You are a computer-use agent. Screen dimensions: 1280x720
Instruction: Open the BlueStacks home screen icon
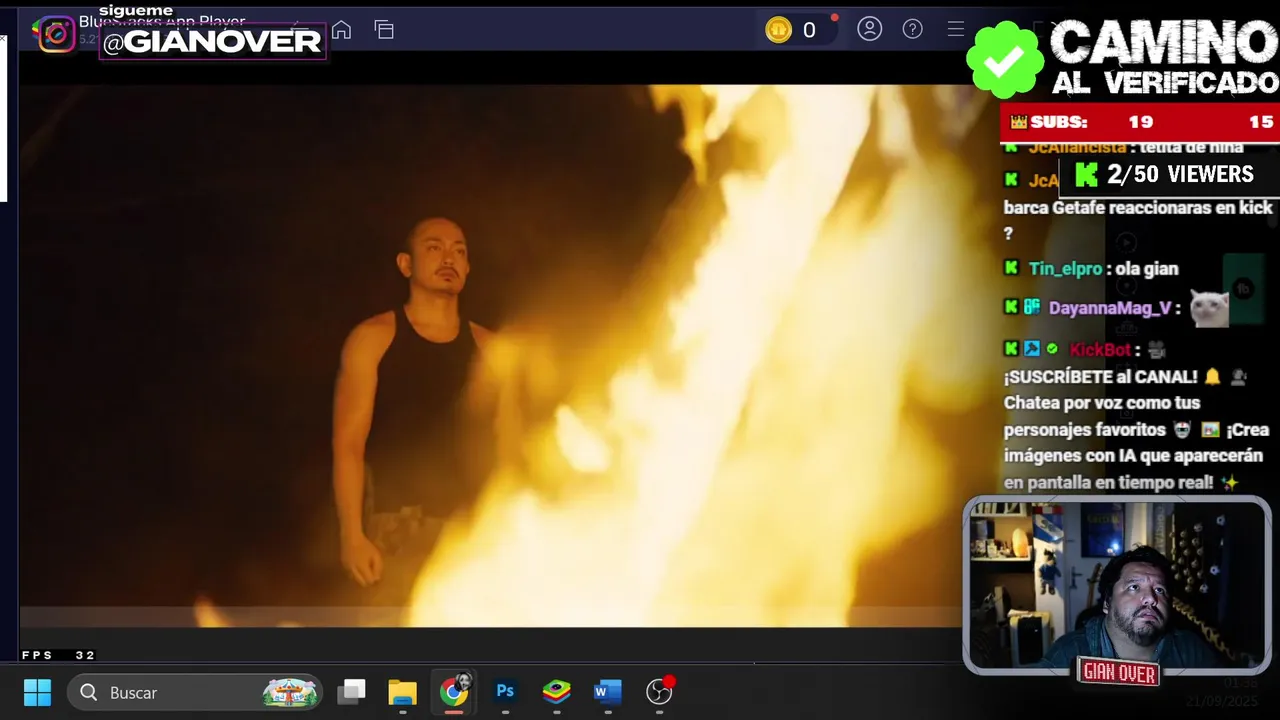(x=341, y=30)
